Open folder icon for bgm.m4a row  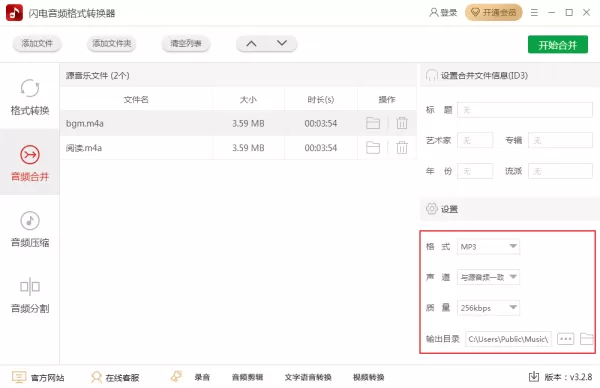[373, 123]
